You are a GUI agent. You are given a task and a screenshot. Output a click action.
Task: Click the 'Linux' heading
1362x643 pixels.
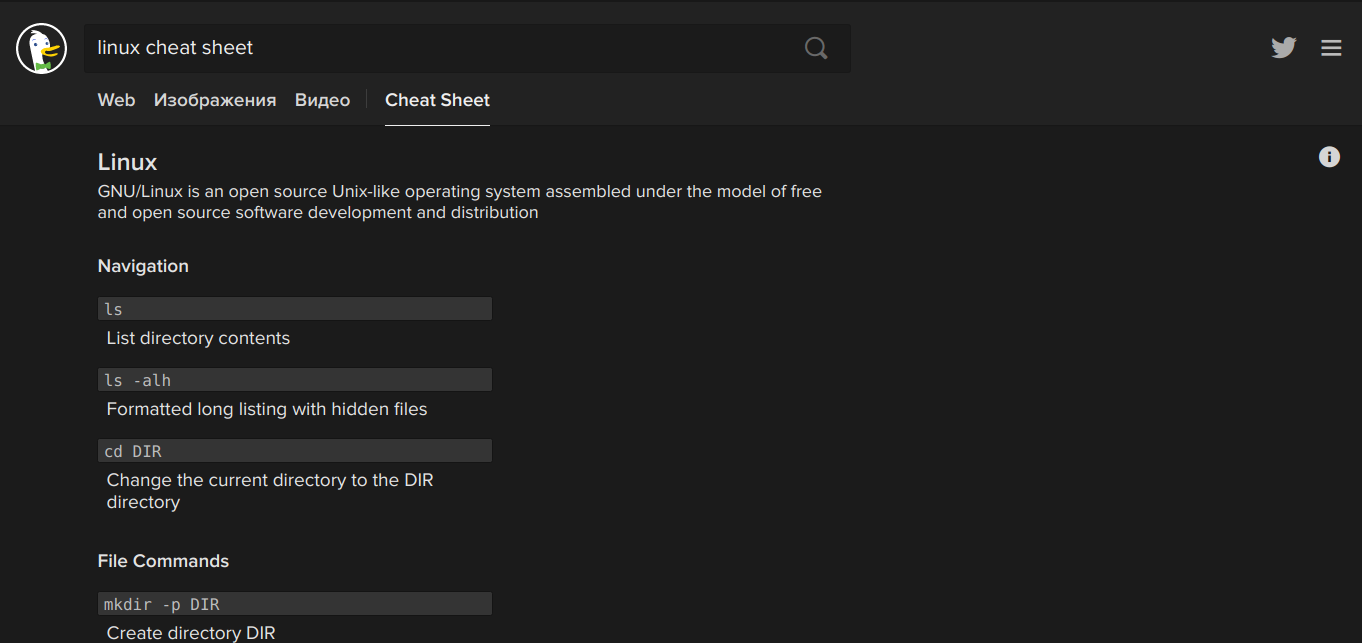tap(127, 162)
